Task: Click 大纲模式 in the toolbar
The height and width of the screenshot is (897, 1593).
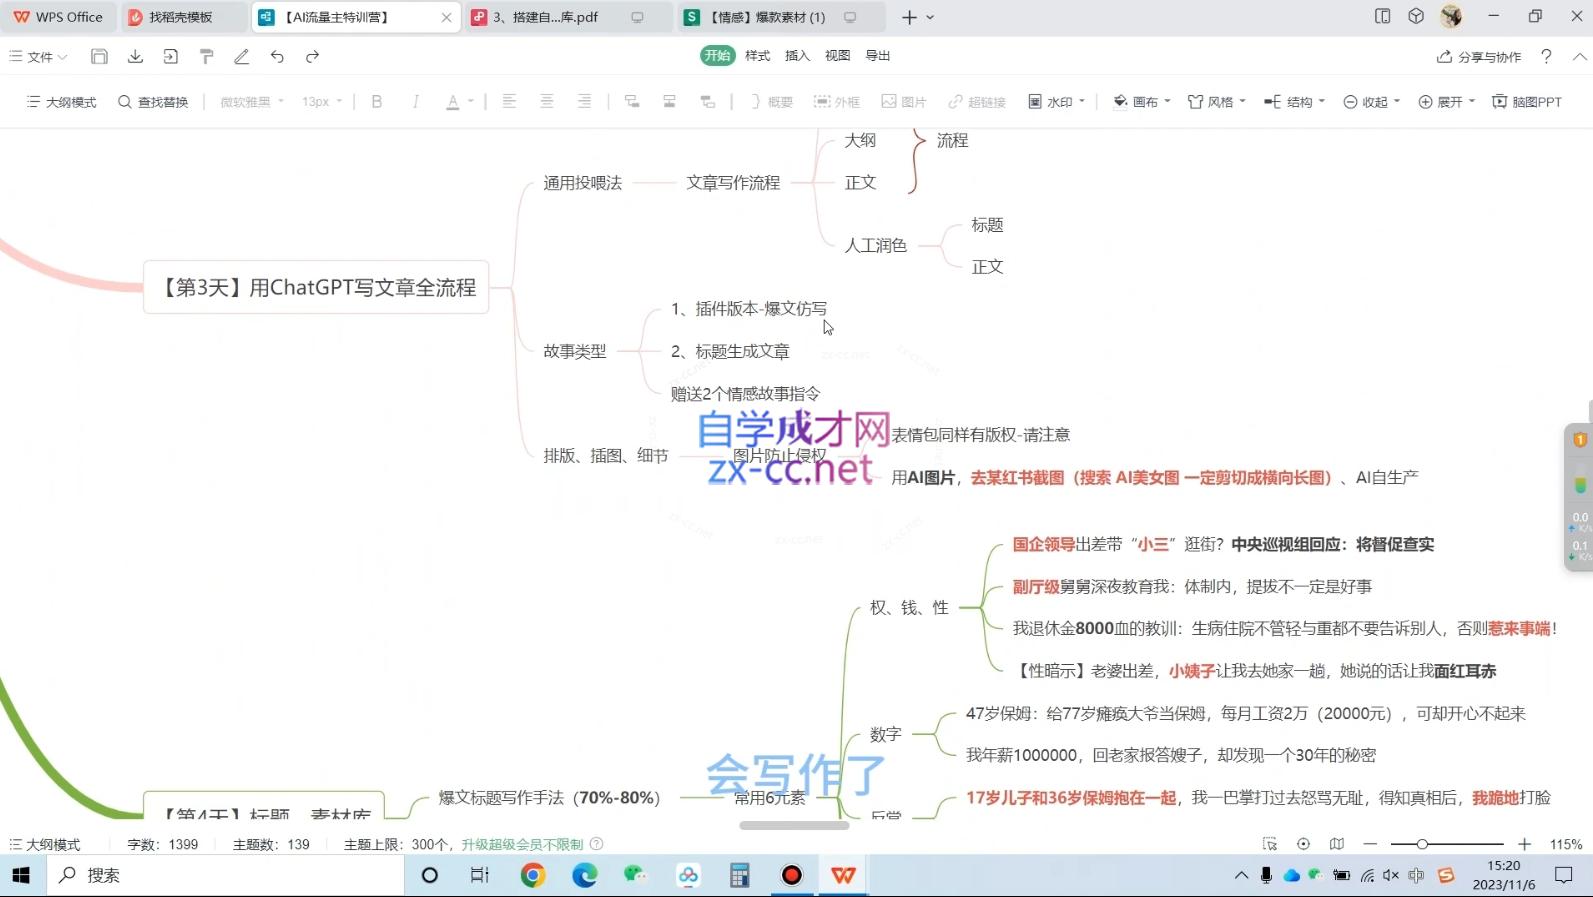Action: (x=61, y=102)
